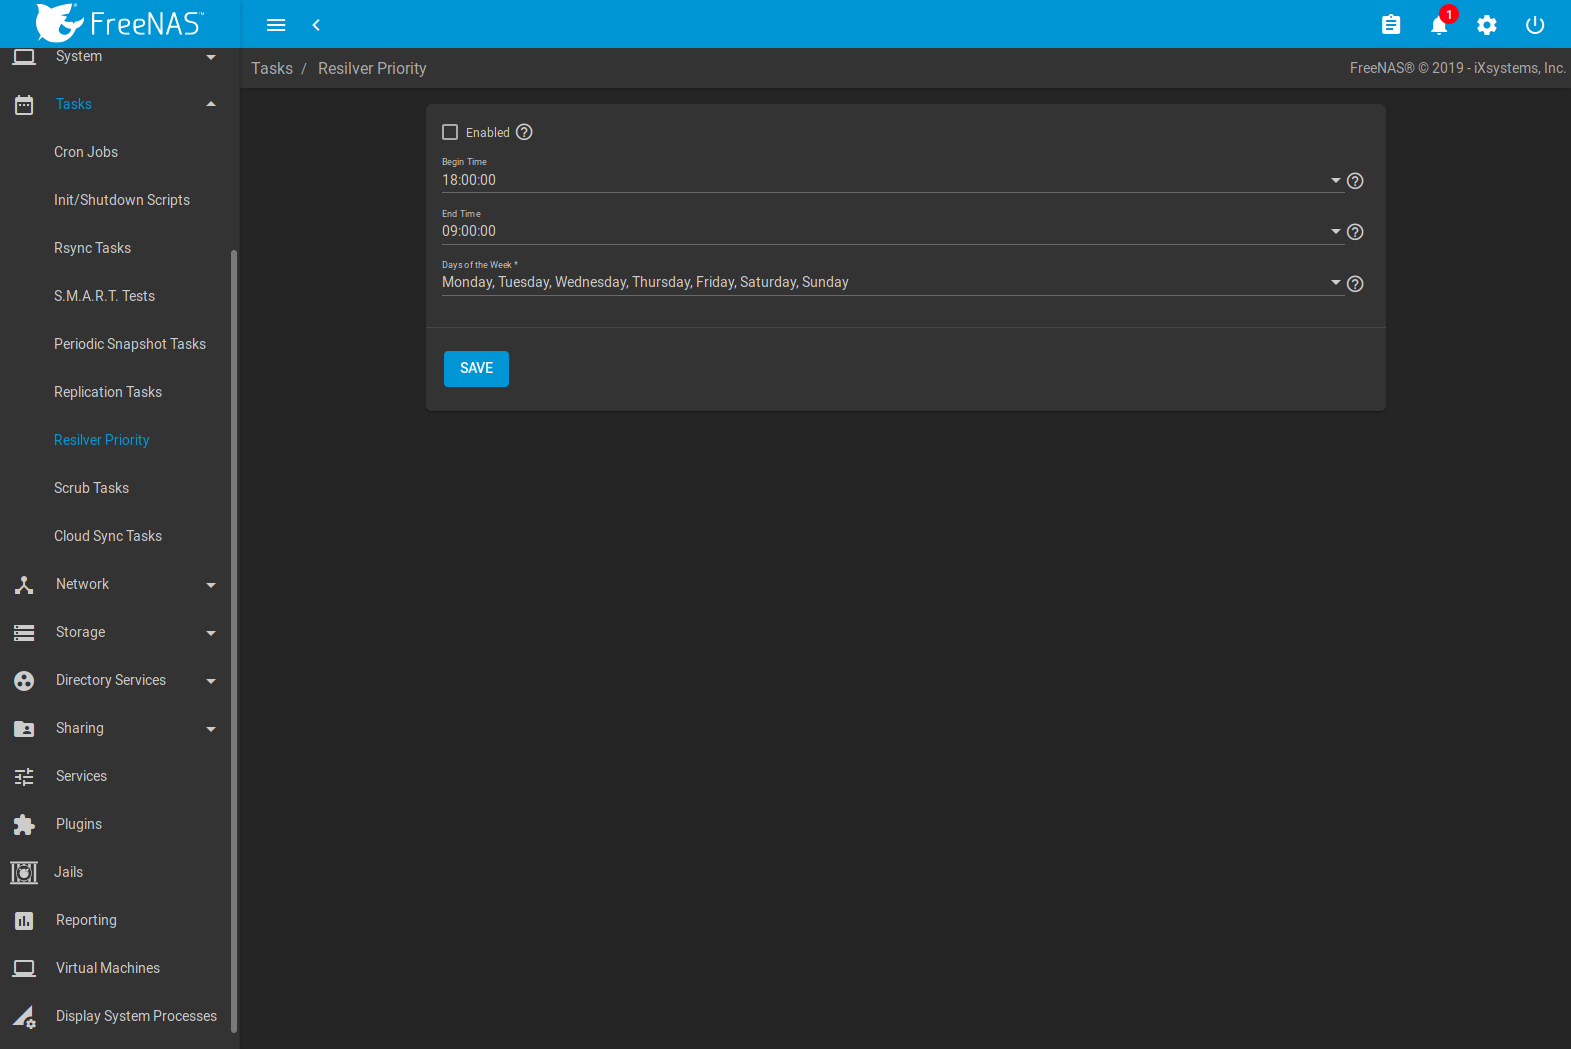Open the Services menu label
The height and width of the screenshot is (1049, 1571).
(81, 776)
